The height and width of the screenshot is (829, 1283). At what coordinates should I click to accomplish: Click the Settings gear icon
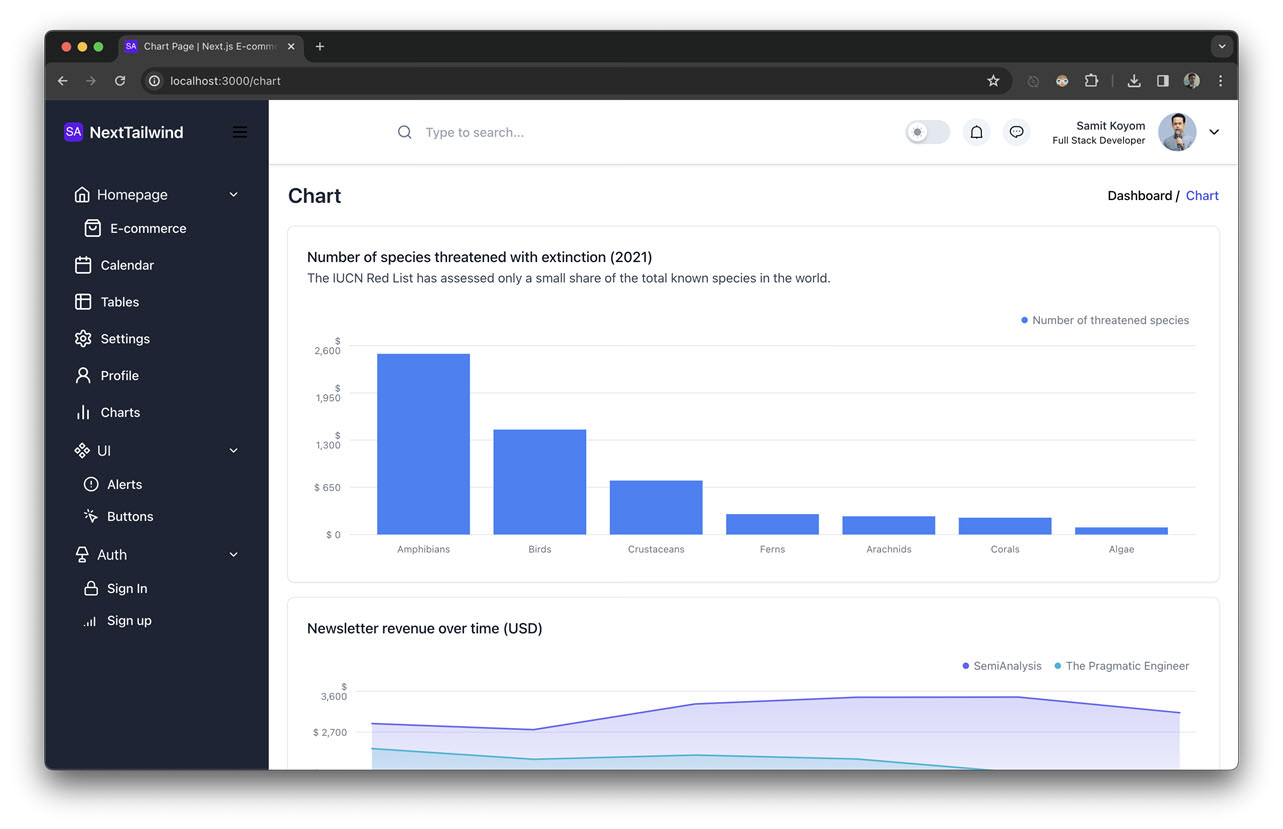pos(83,339)
